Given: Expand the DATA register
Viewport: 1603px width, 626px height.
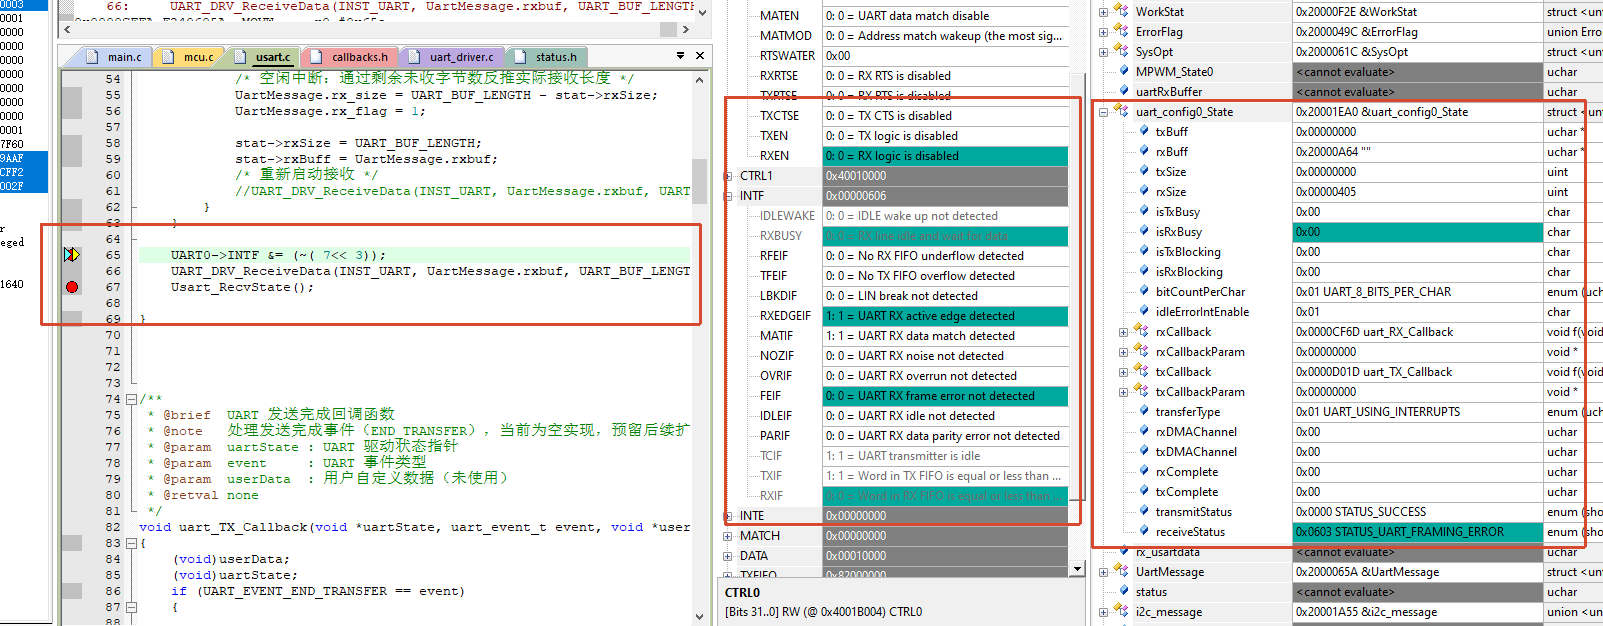Looking at the screenshot, I should 728,556.
